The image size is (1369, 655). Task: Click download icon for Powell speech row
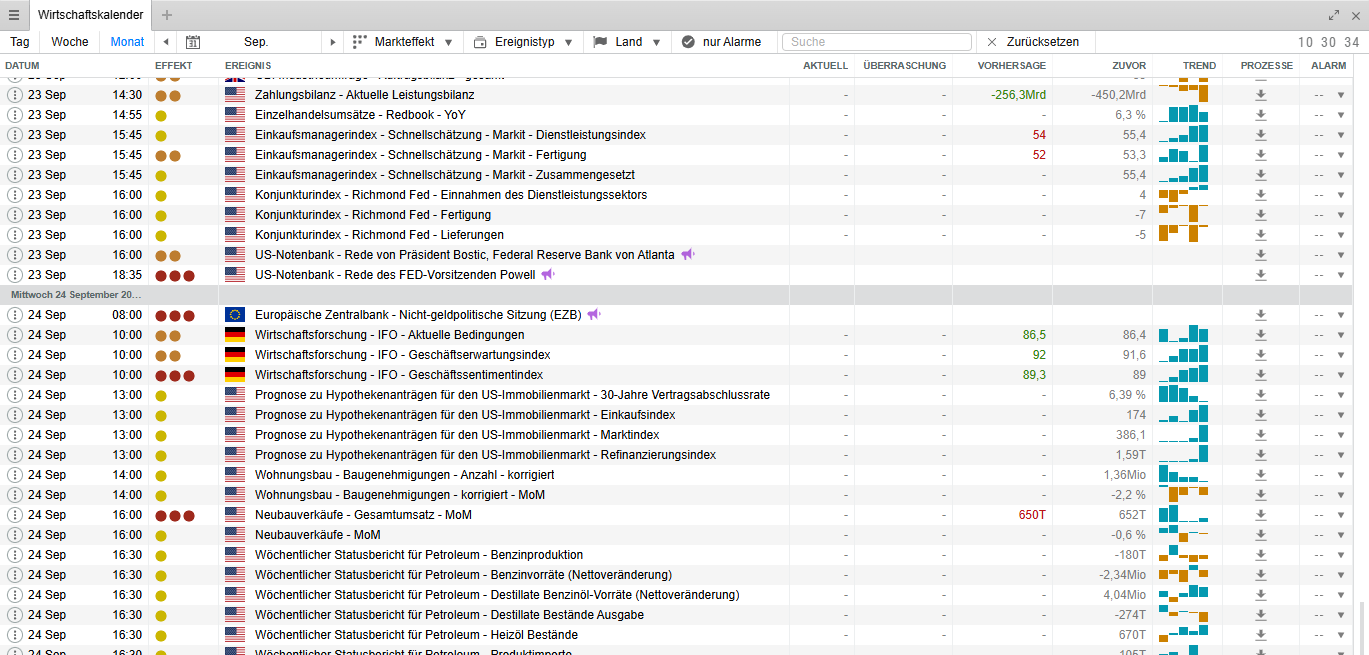[1261, 275]
